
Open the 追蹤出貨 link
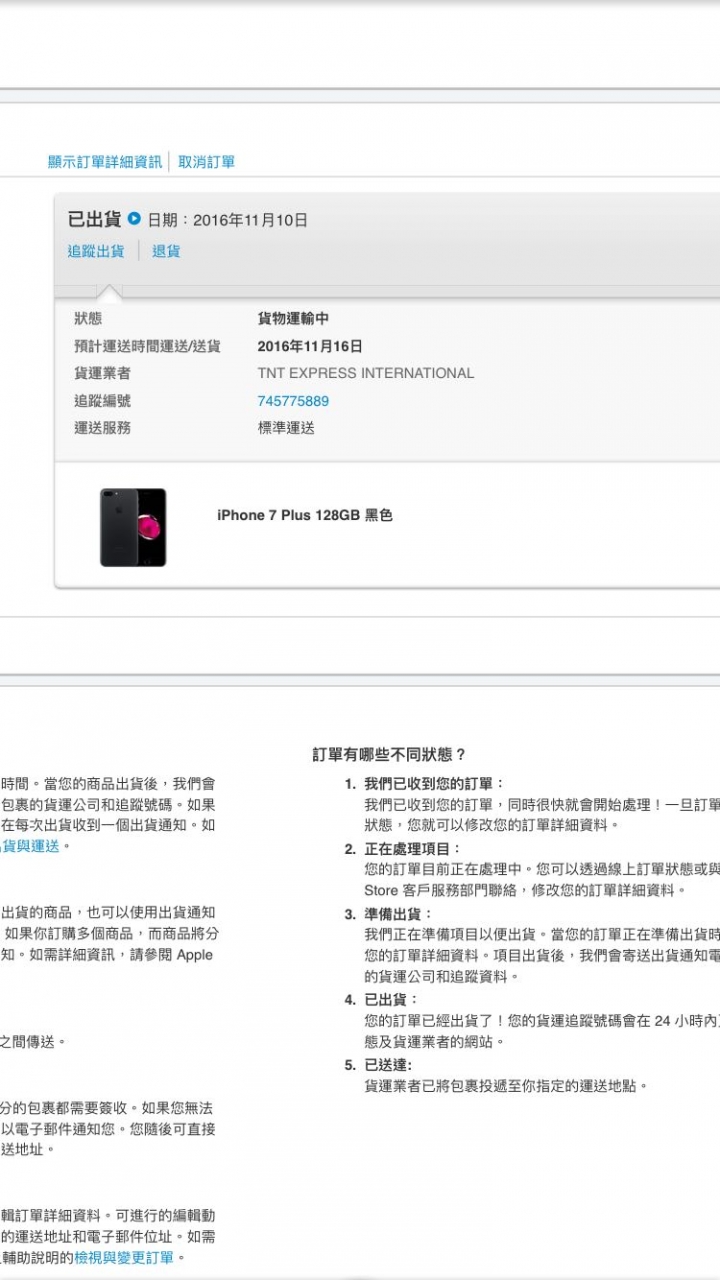click(96, 251)
